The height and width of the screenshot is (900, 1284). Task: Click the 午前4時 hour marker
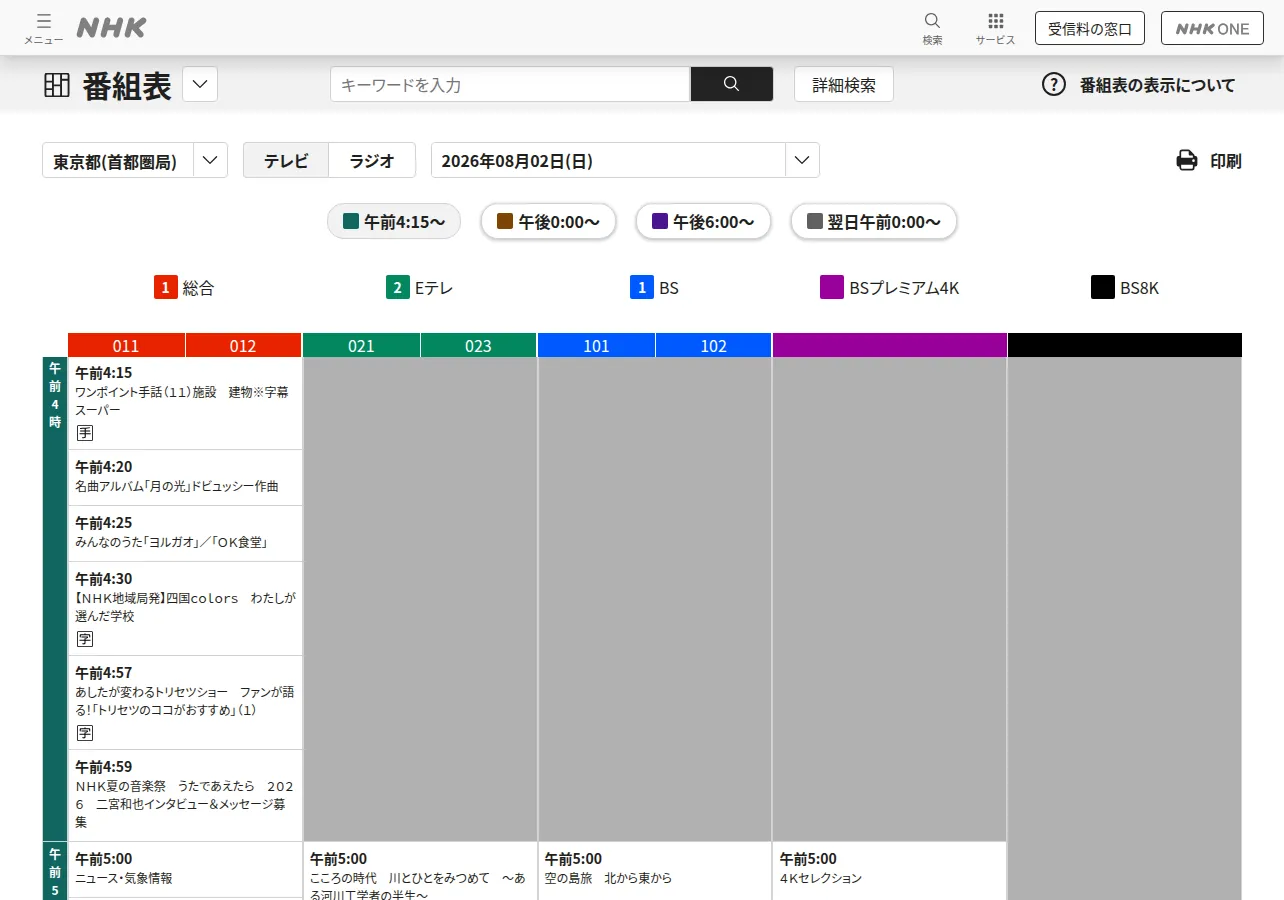[55, 395]
